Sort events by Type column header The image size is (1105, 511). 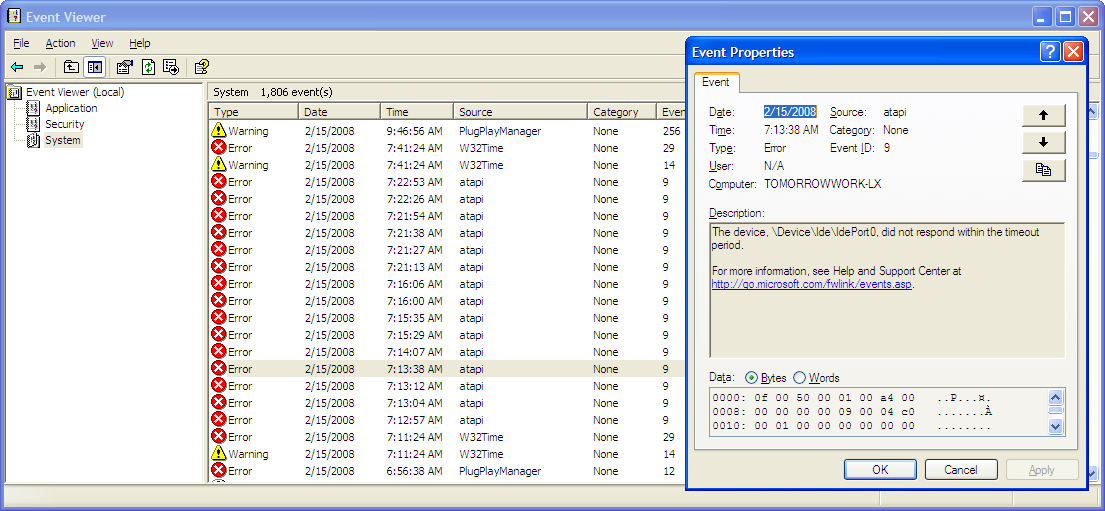(x=253, y=112)
